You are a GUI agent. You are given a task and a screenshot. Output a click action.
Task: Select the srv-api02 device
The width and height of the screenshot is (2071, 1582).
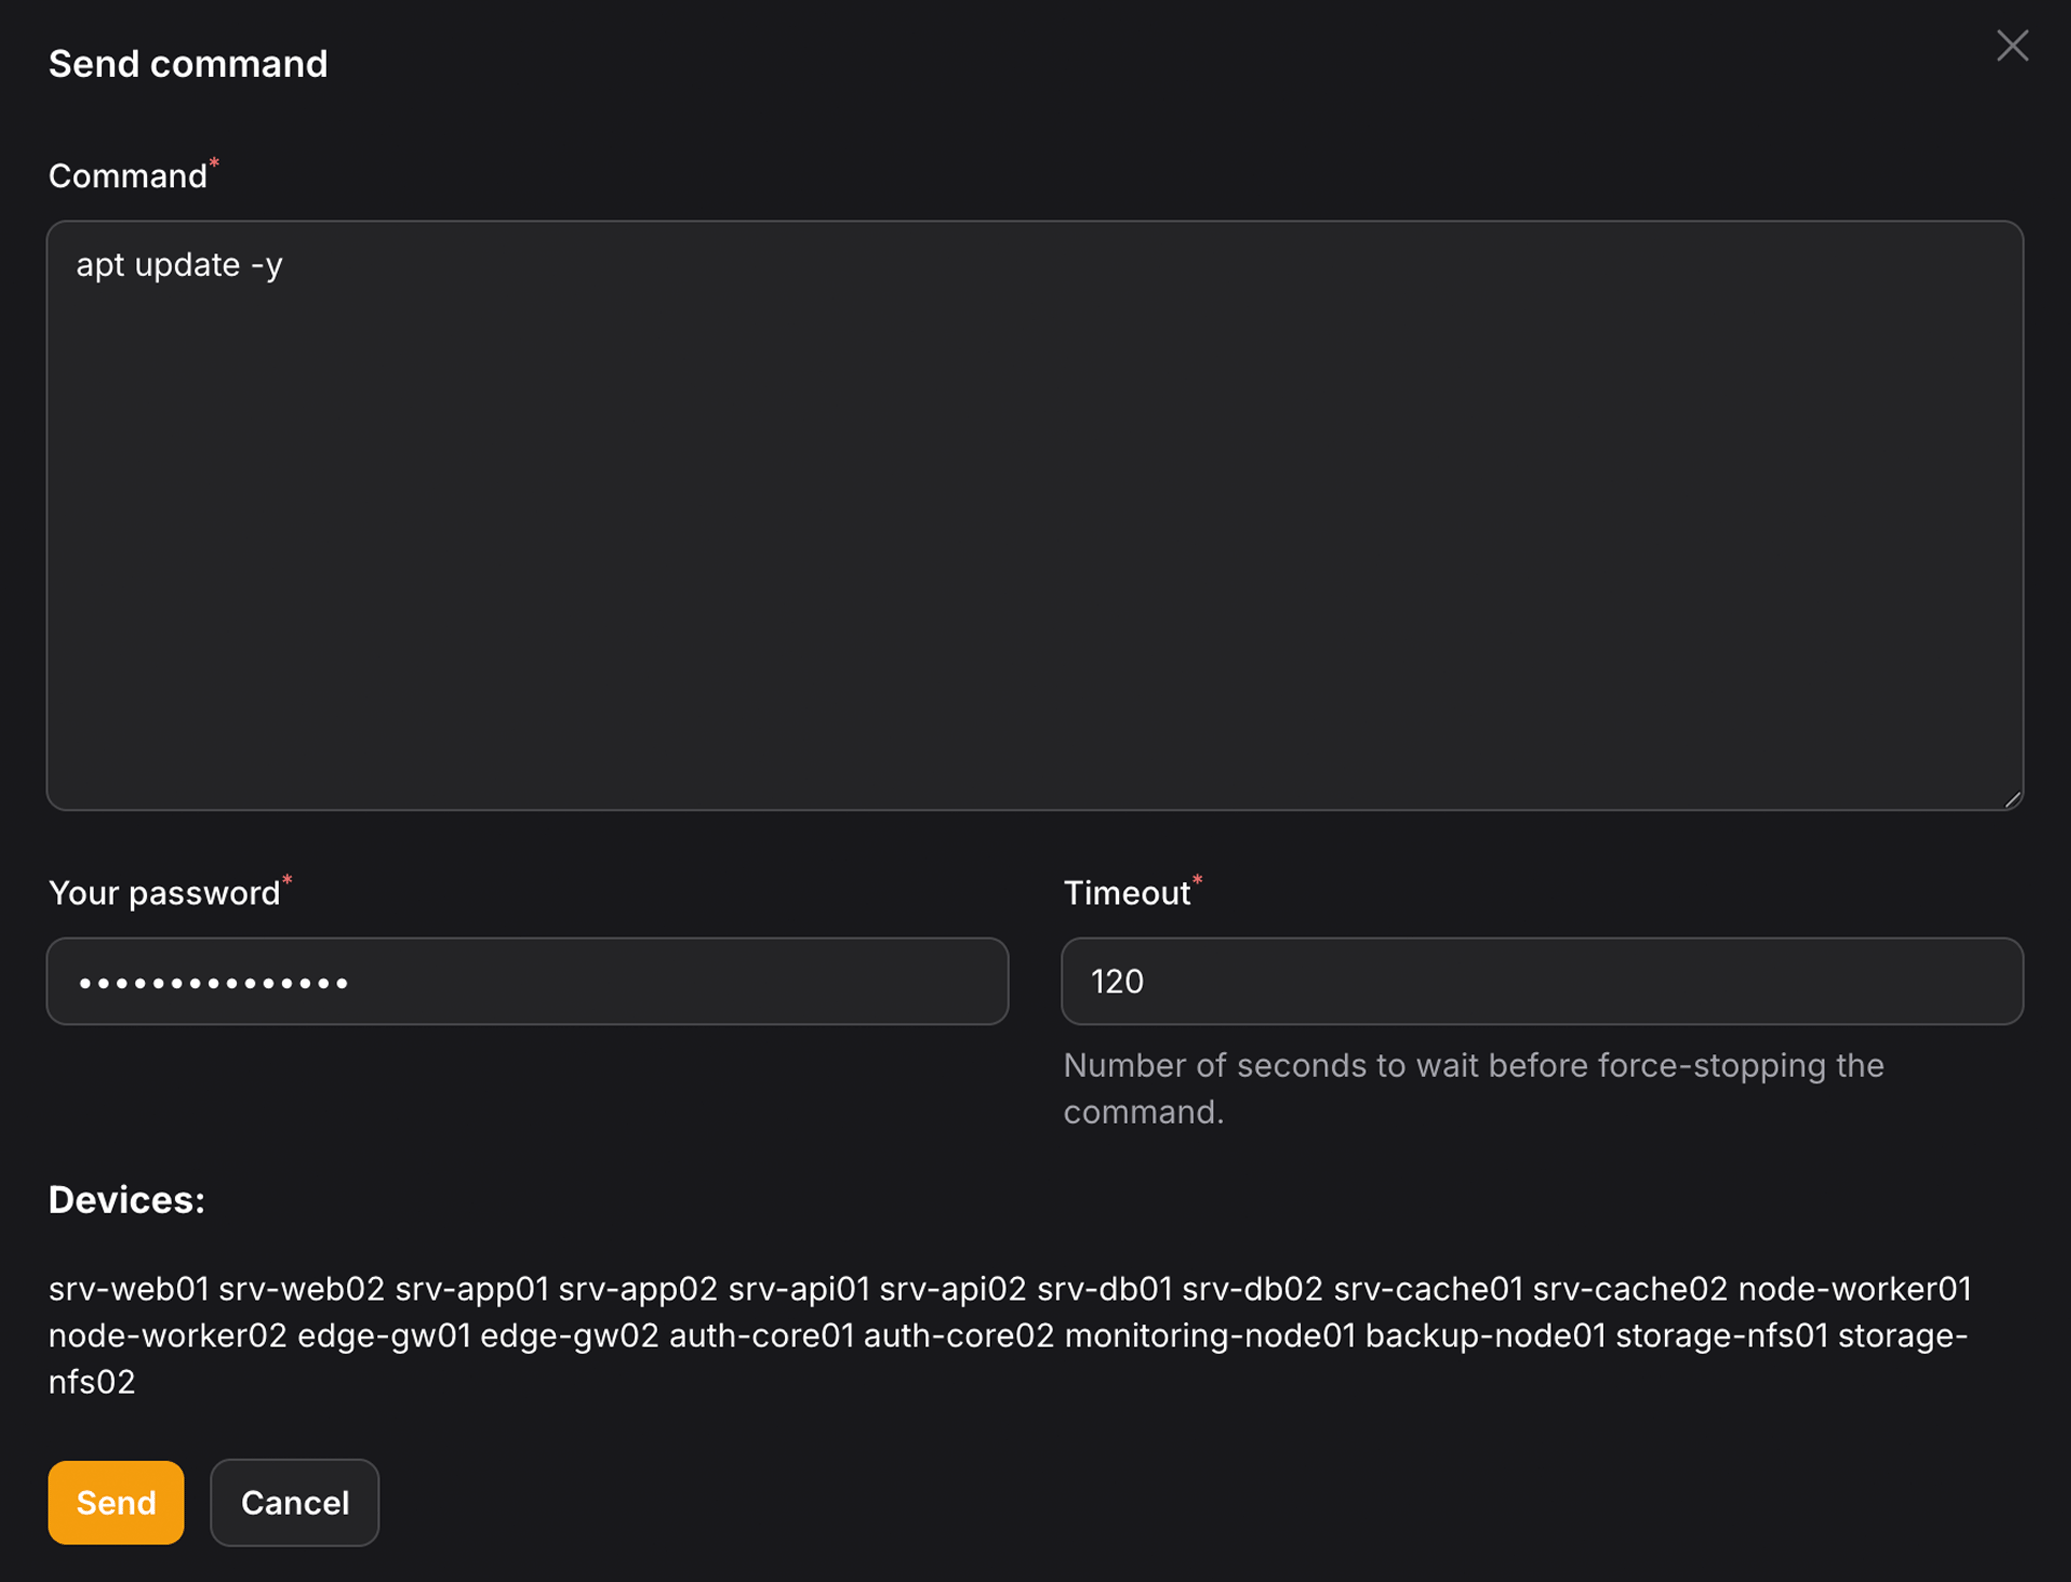(x=950, y=1289)
